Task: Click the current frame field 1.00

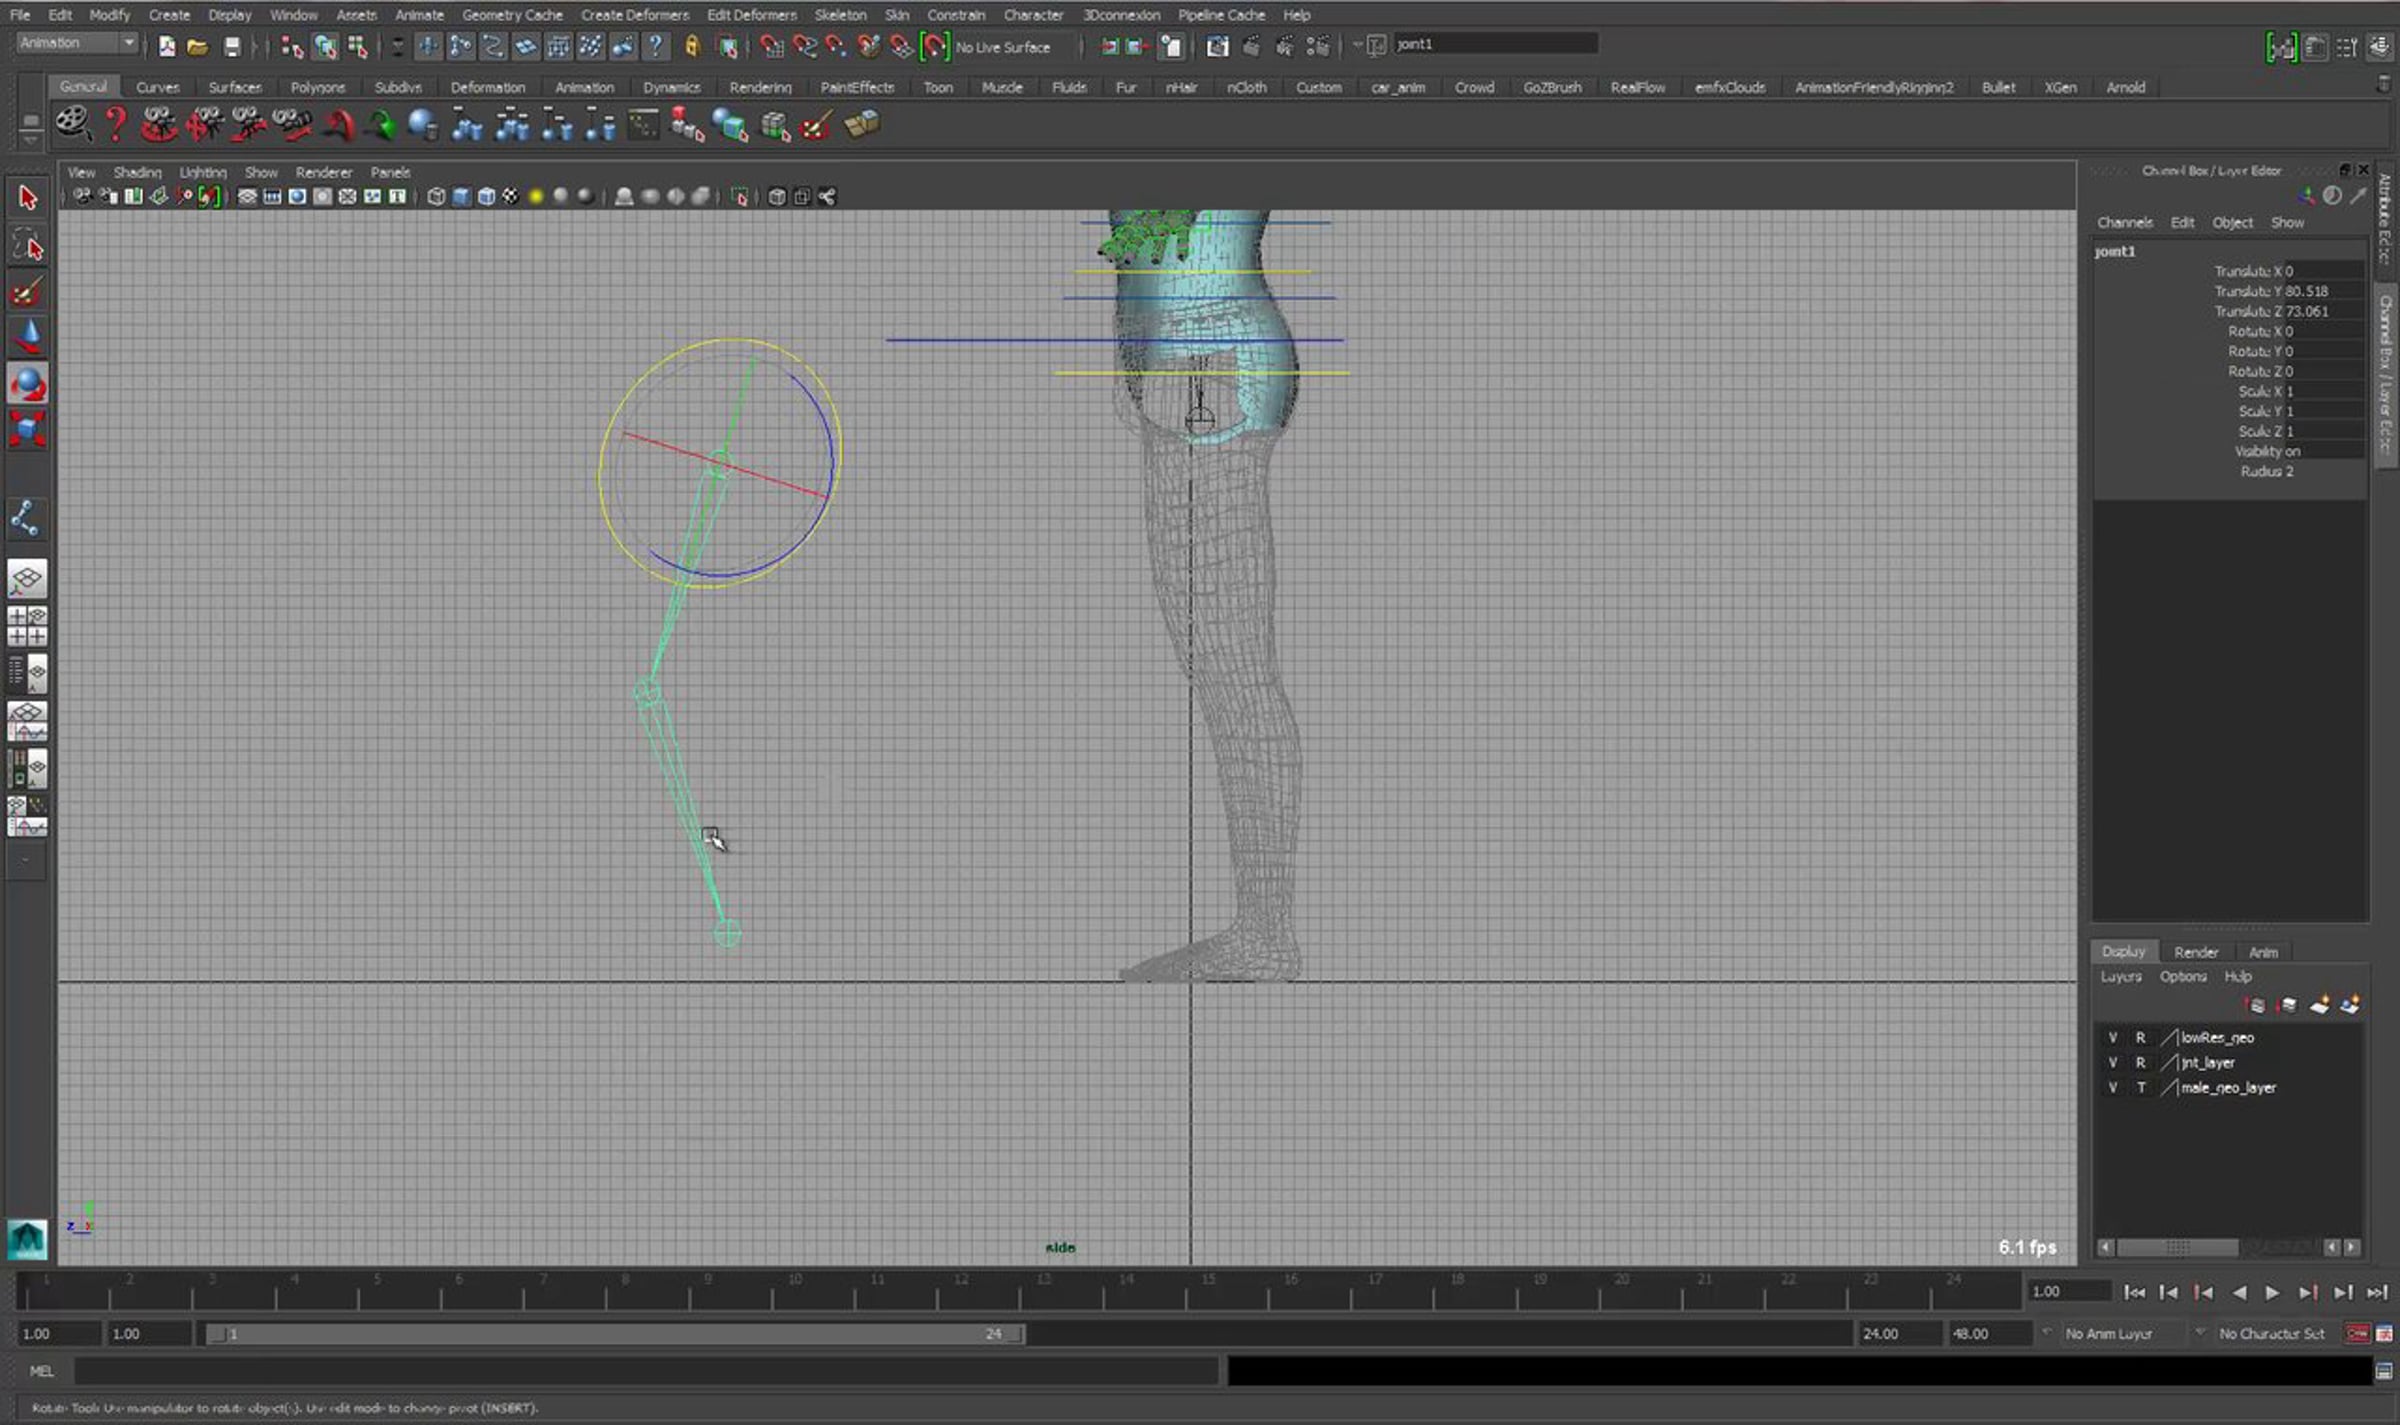Action: tap(2068, 1292)
